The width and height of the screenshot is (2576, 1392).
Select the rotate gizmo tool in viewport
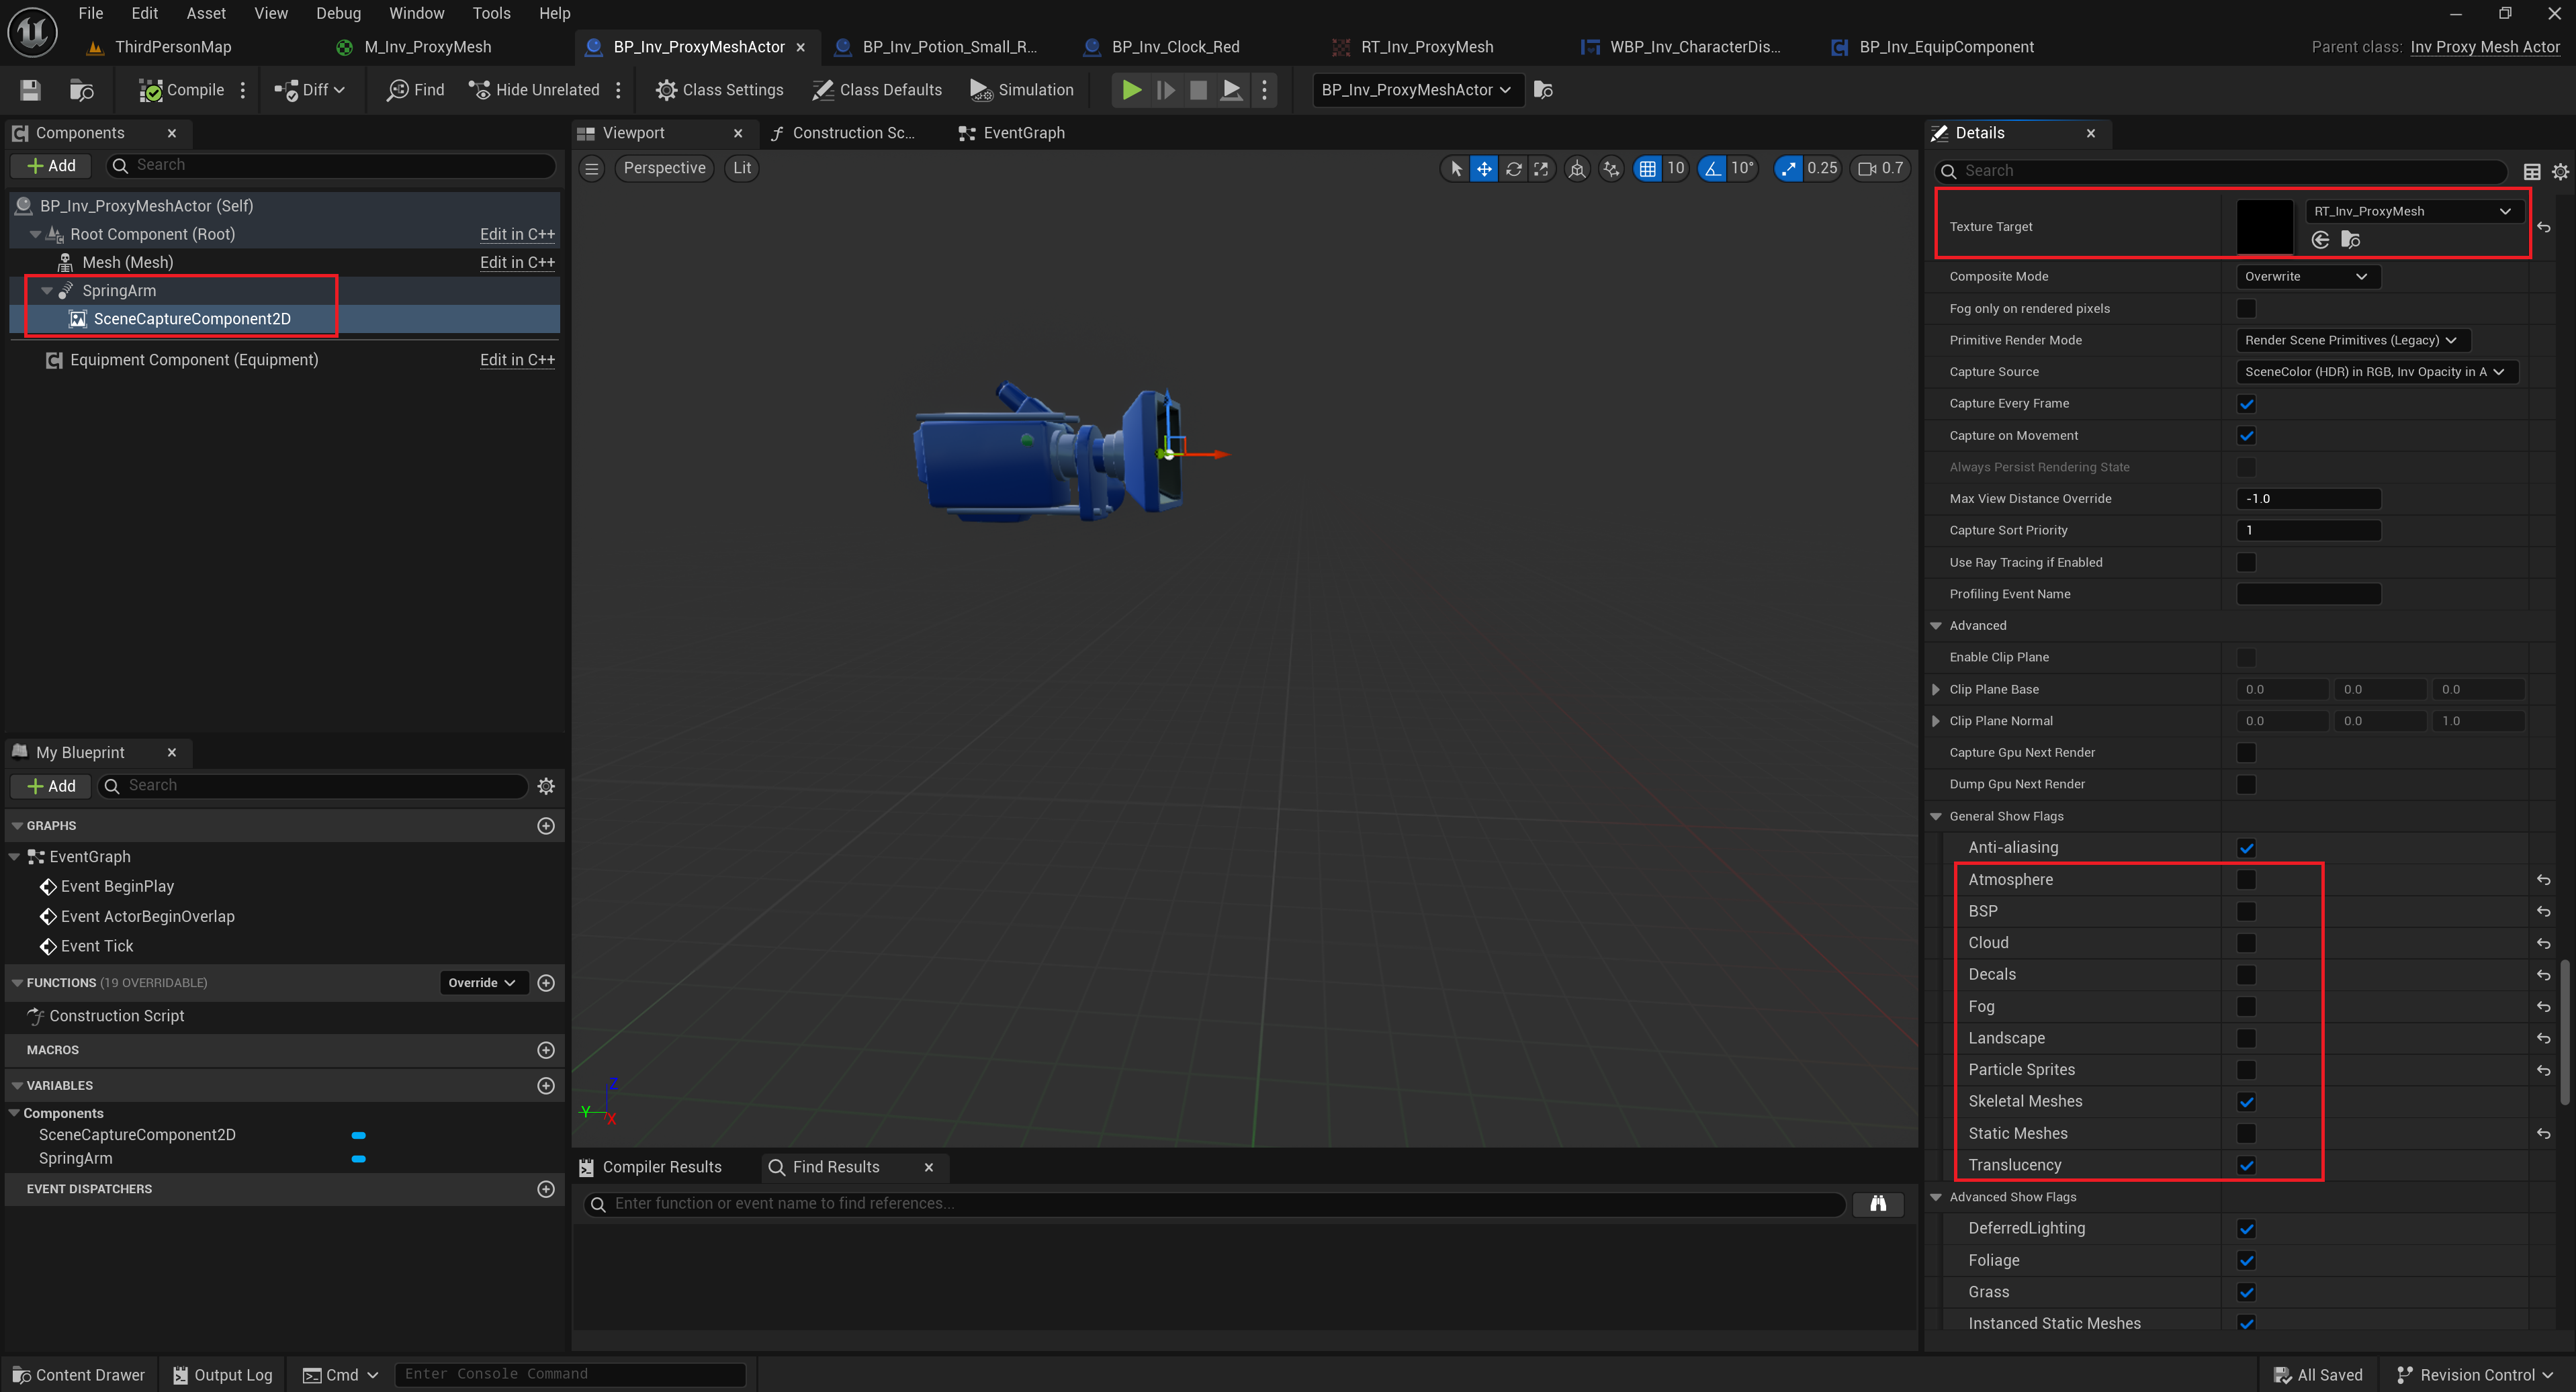point(1513,168)
